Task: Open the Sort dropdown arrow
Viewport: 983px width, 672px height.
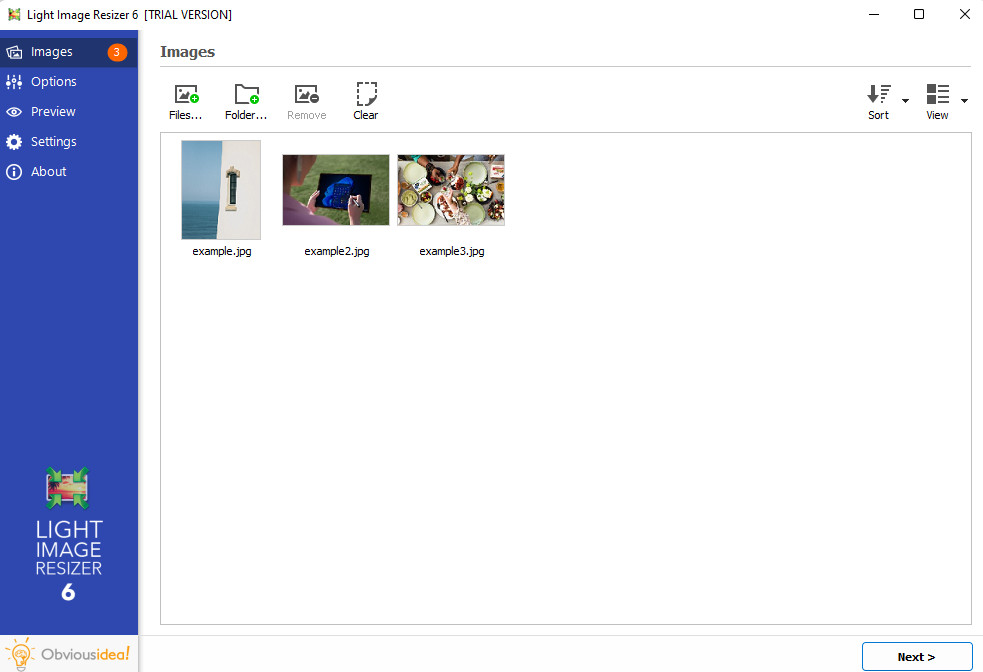Action: (905, 101)
